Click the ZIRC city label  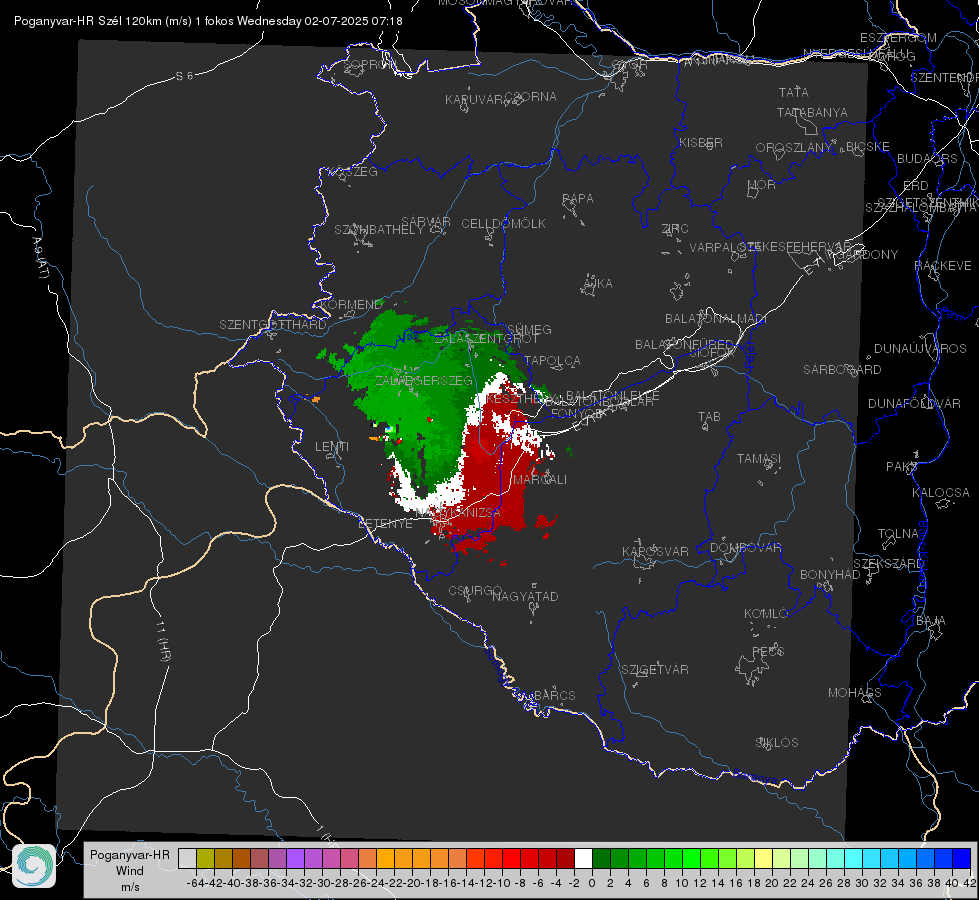pos(675,229)
